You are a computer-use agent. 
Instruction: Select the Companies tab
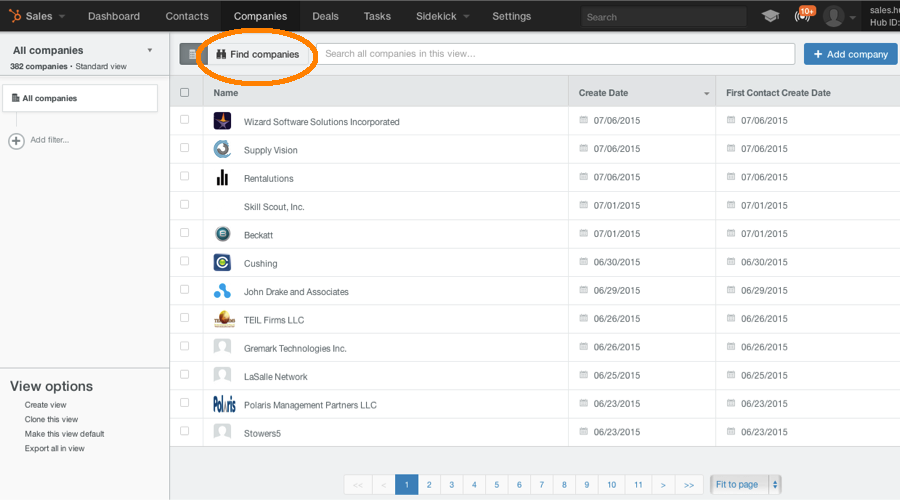tap(260, 16)
